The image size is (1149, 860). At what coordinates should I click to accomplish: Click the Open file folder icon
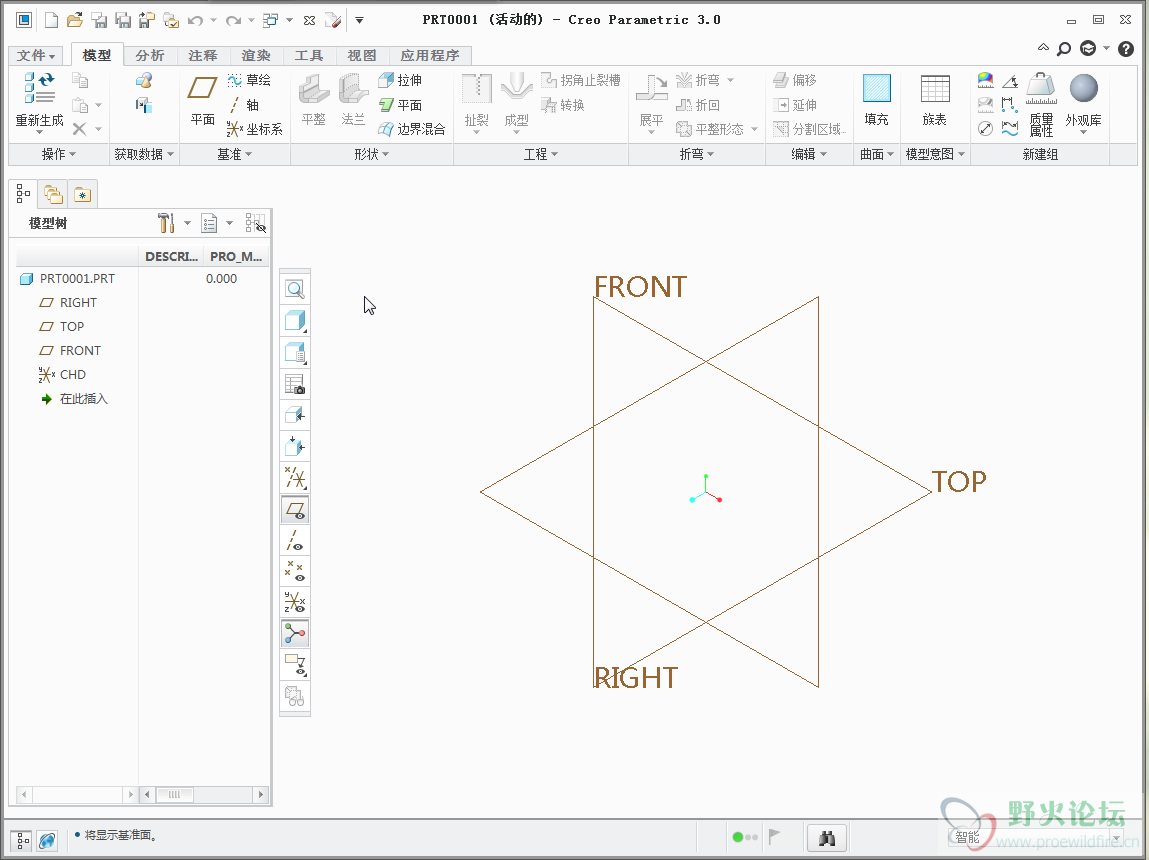[x=75, y=21]
